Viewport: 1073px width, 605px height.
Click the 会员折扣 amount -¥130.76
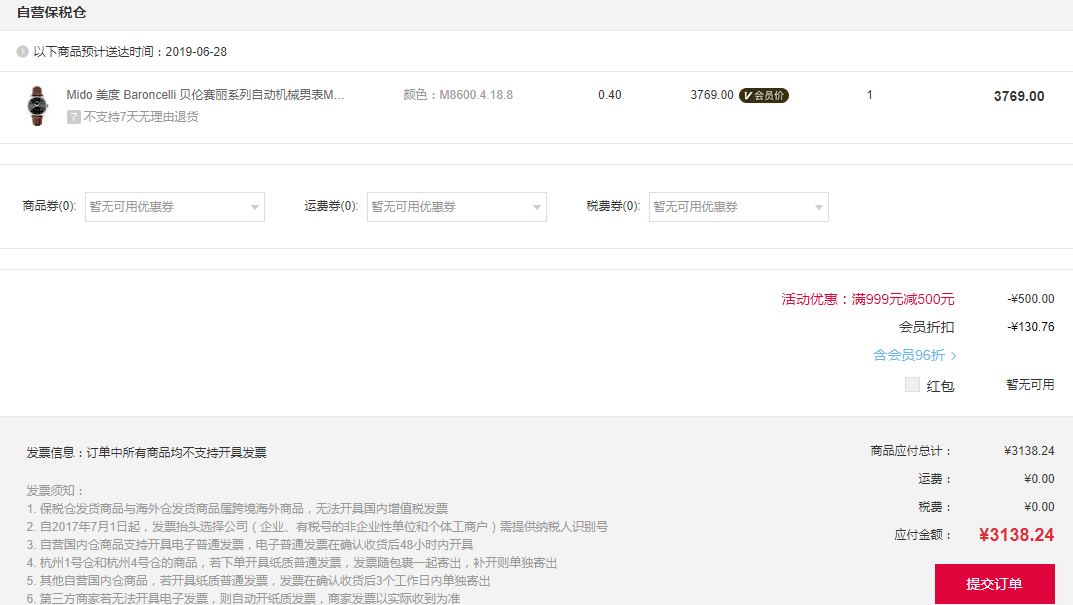click(1031, 327)
